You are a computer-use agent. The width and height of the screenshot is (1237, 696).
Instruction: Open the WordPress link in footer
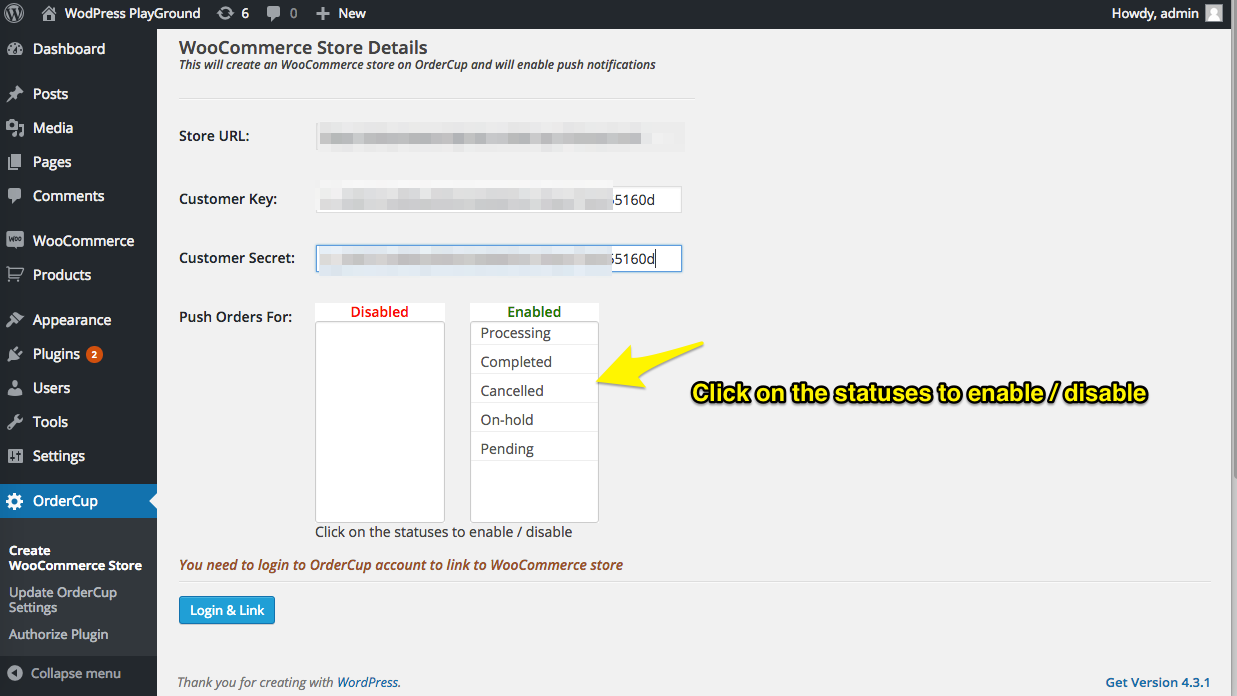tap(367, 682)
